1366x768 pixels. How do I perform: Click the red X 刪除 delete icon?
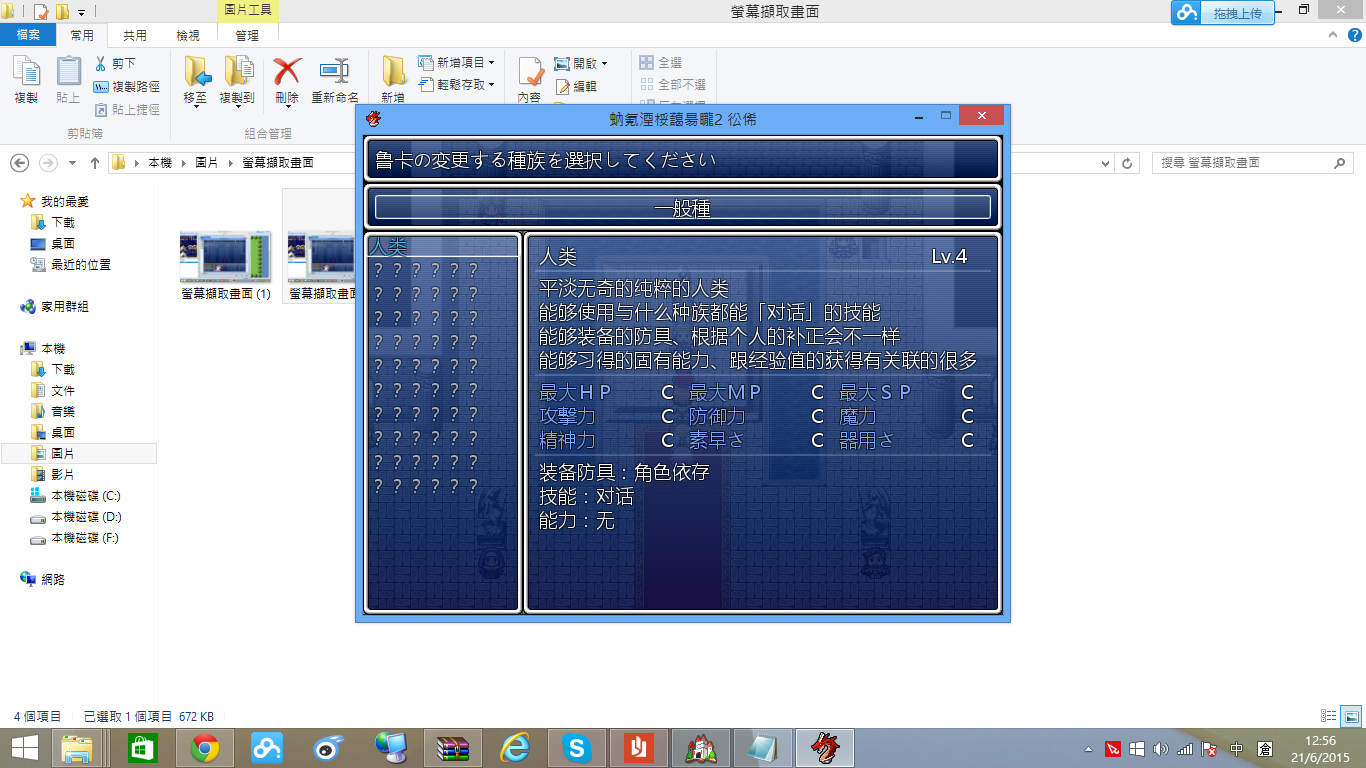coord(287,71)
